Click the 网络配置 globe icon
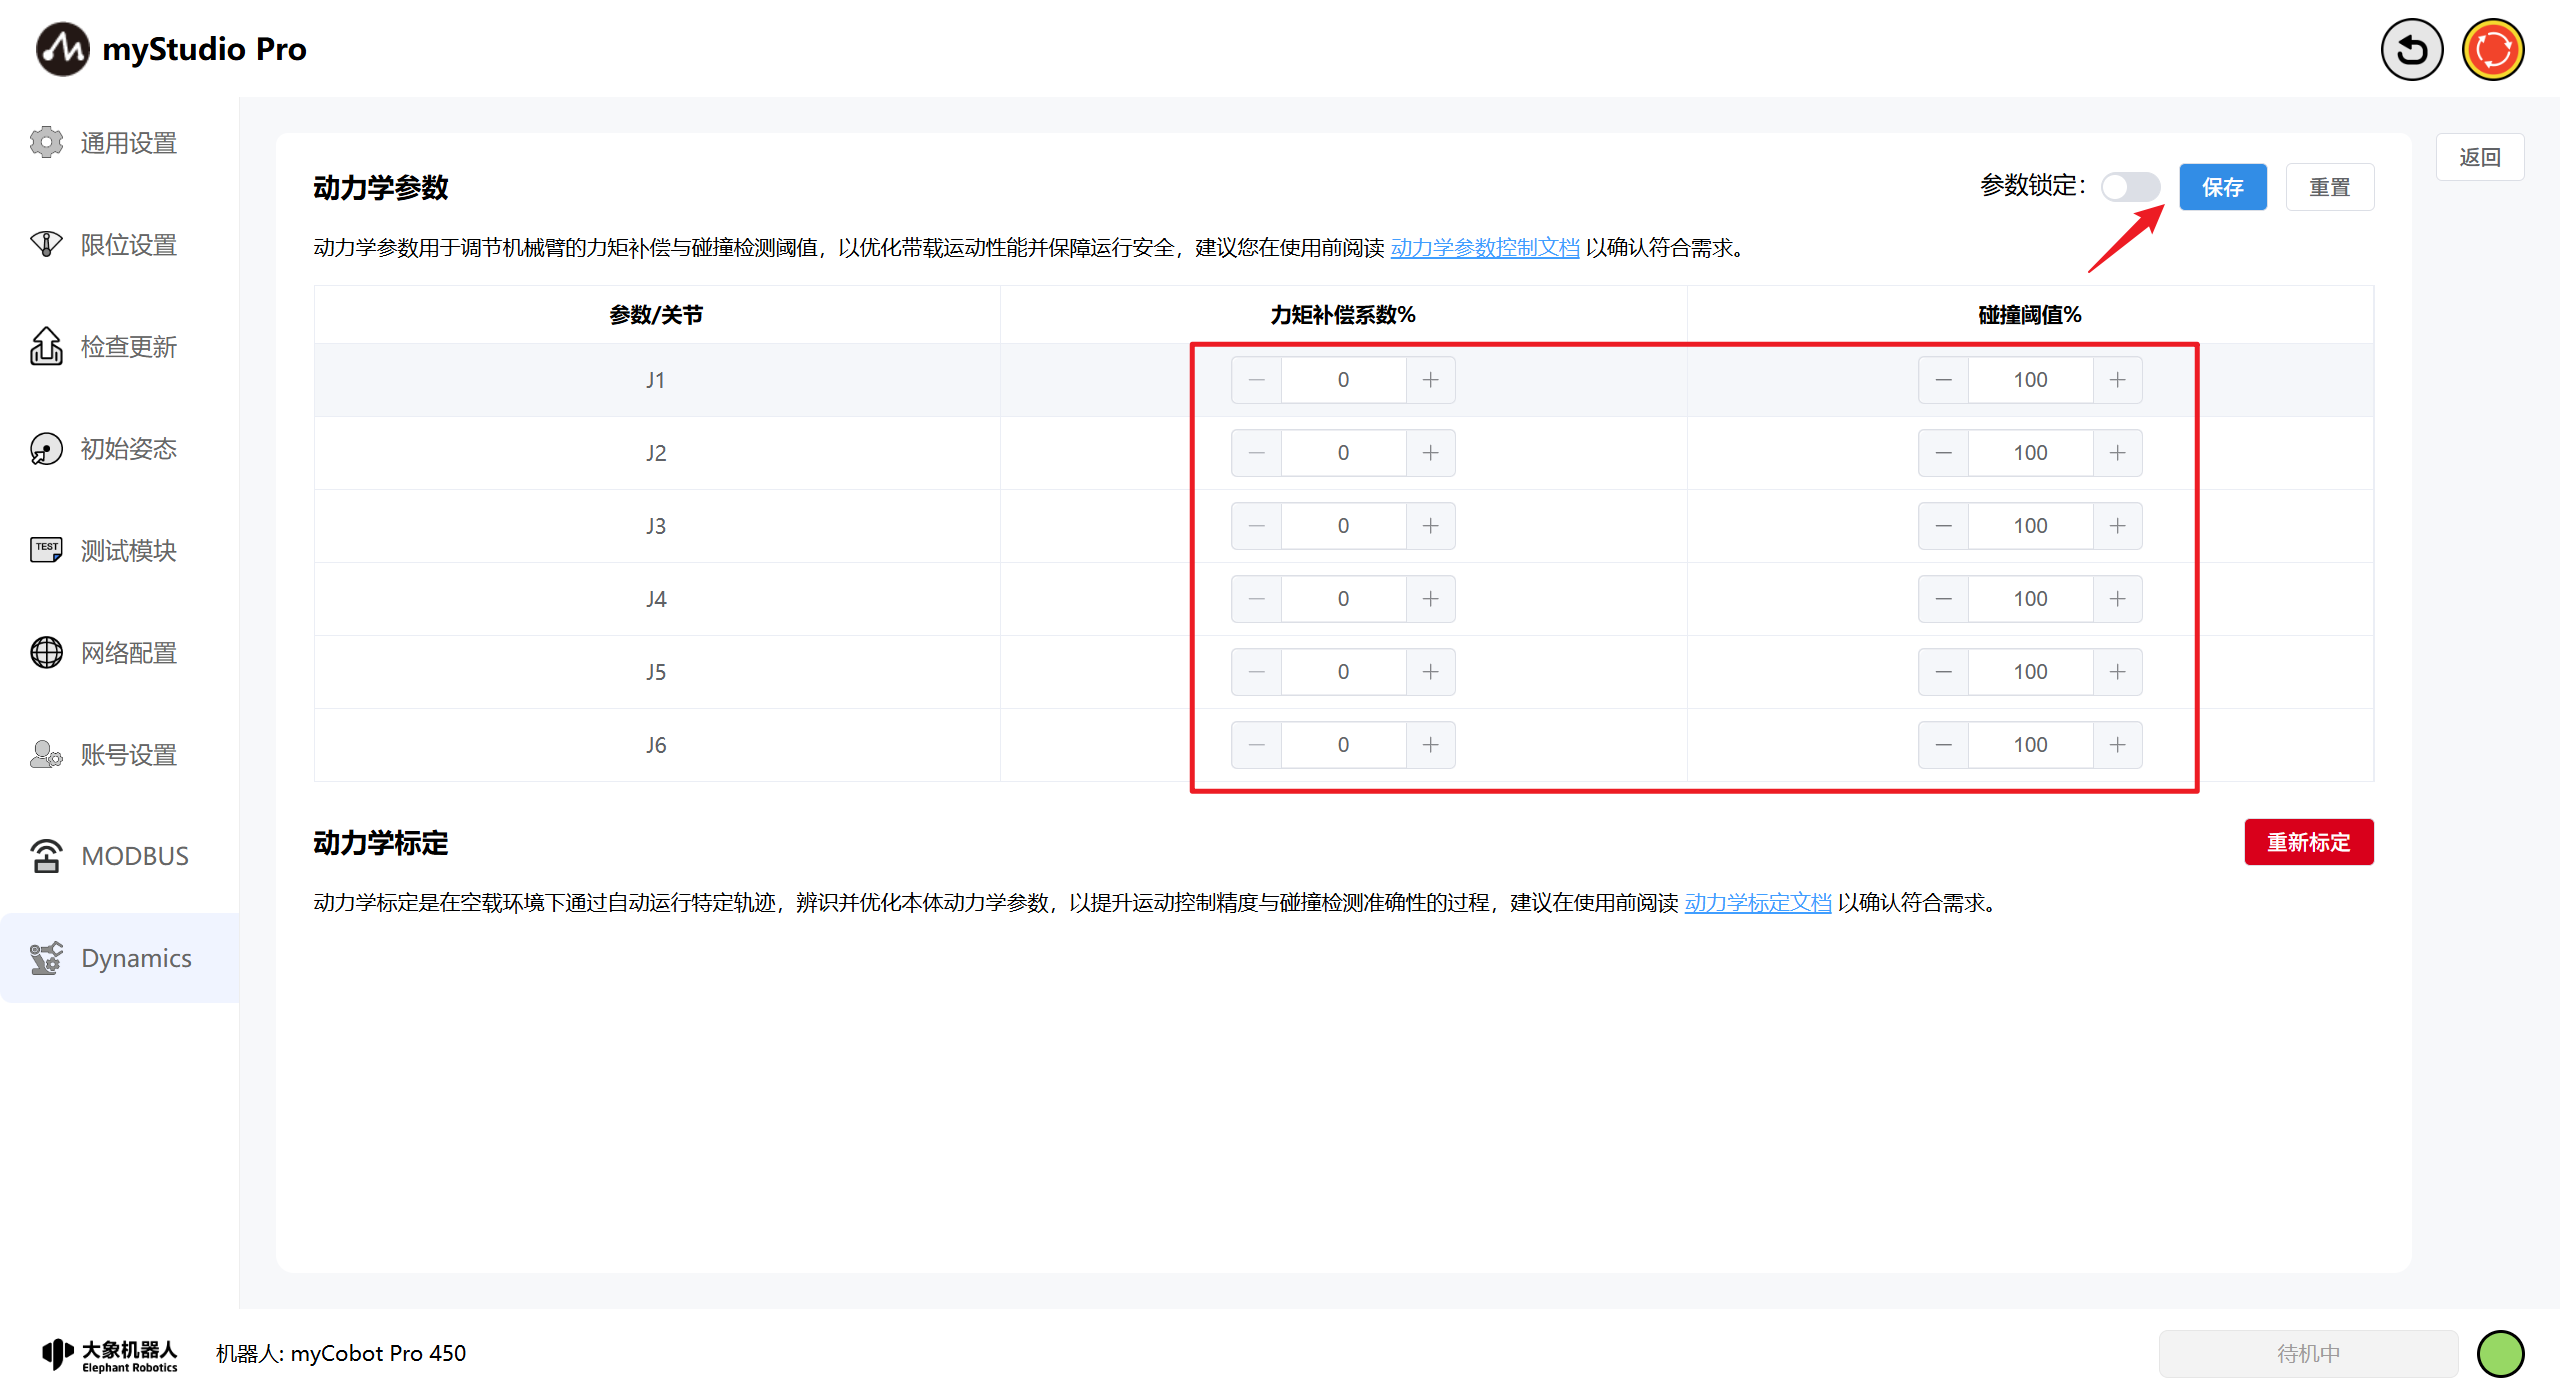 coord(46,652)
